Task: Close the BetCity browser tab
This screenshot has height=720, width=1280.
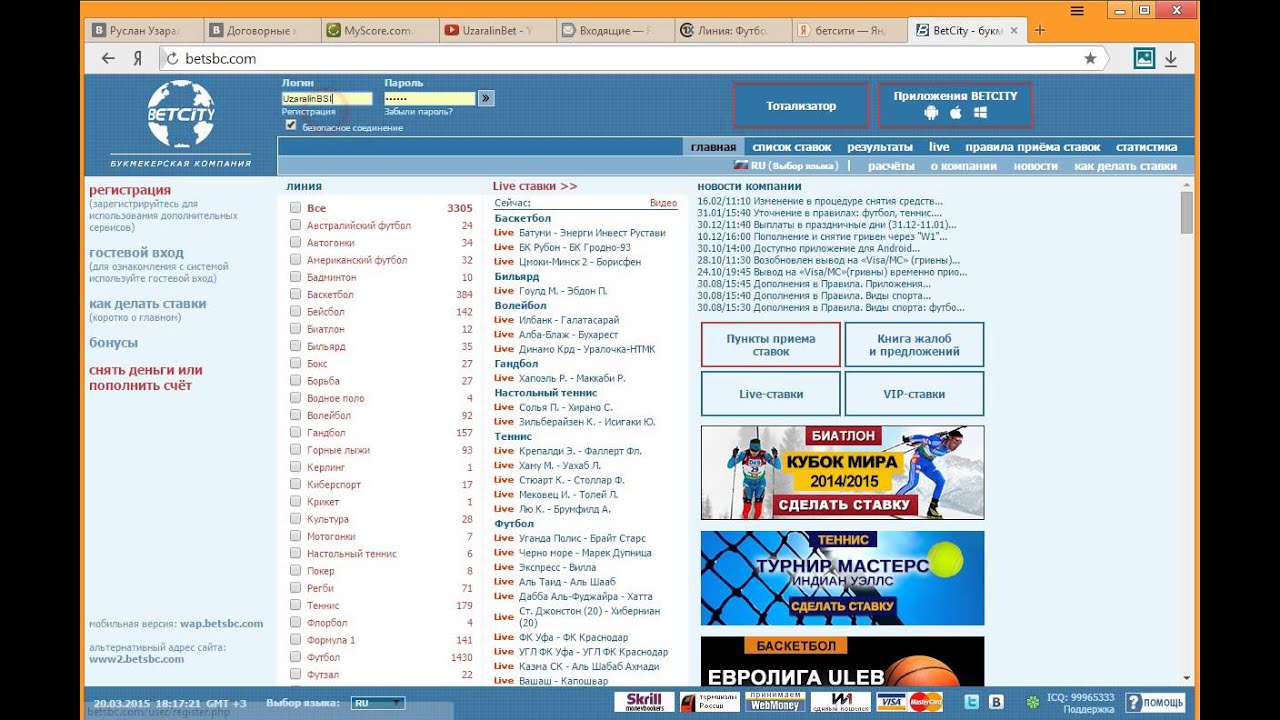Action: 1014,31
